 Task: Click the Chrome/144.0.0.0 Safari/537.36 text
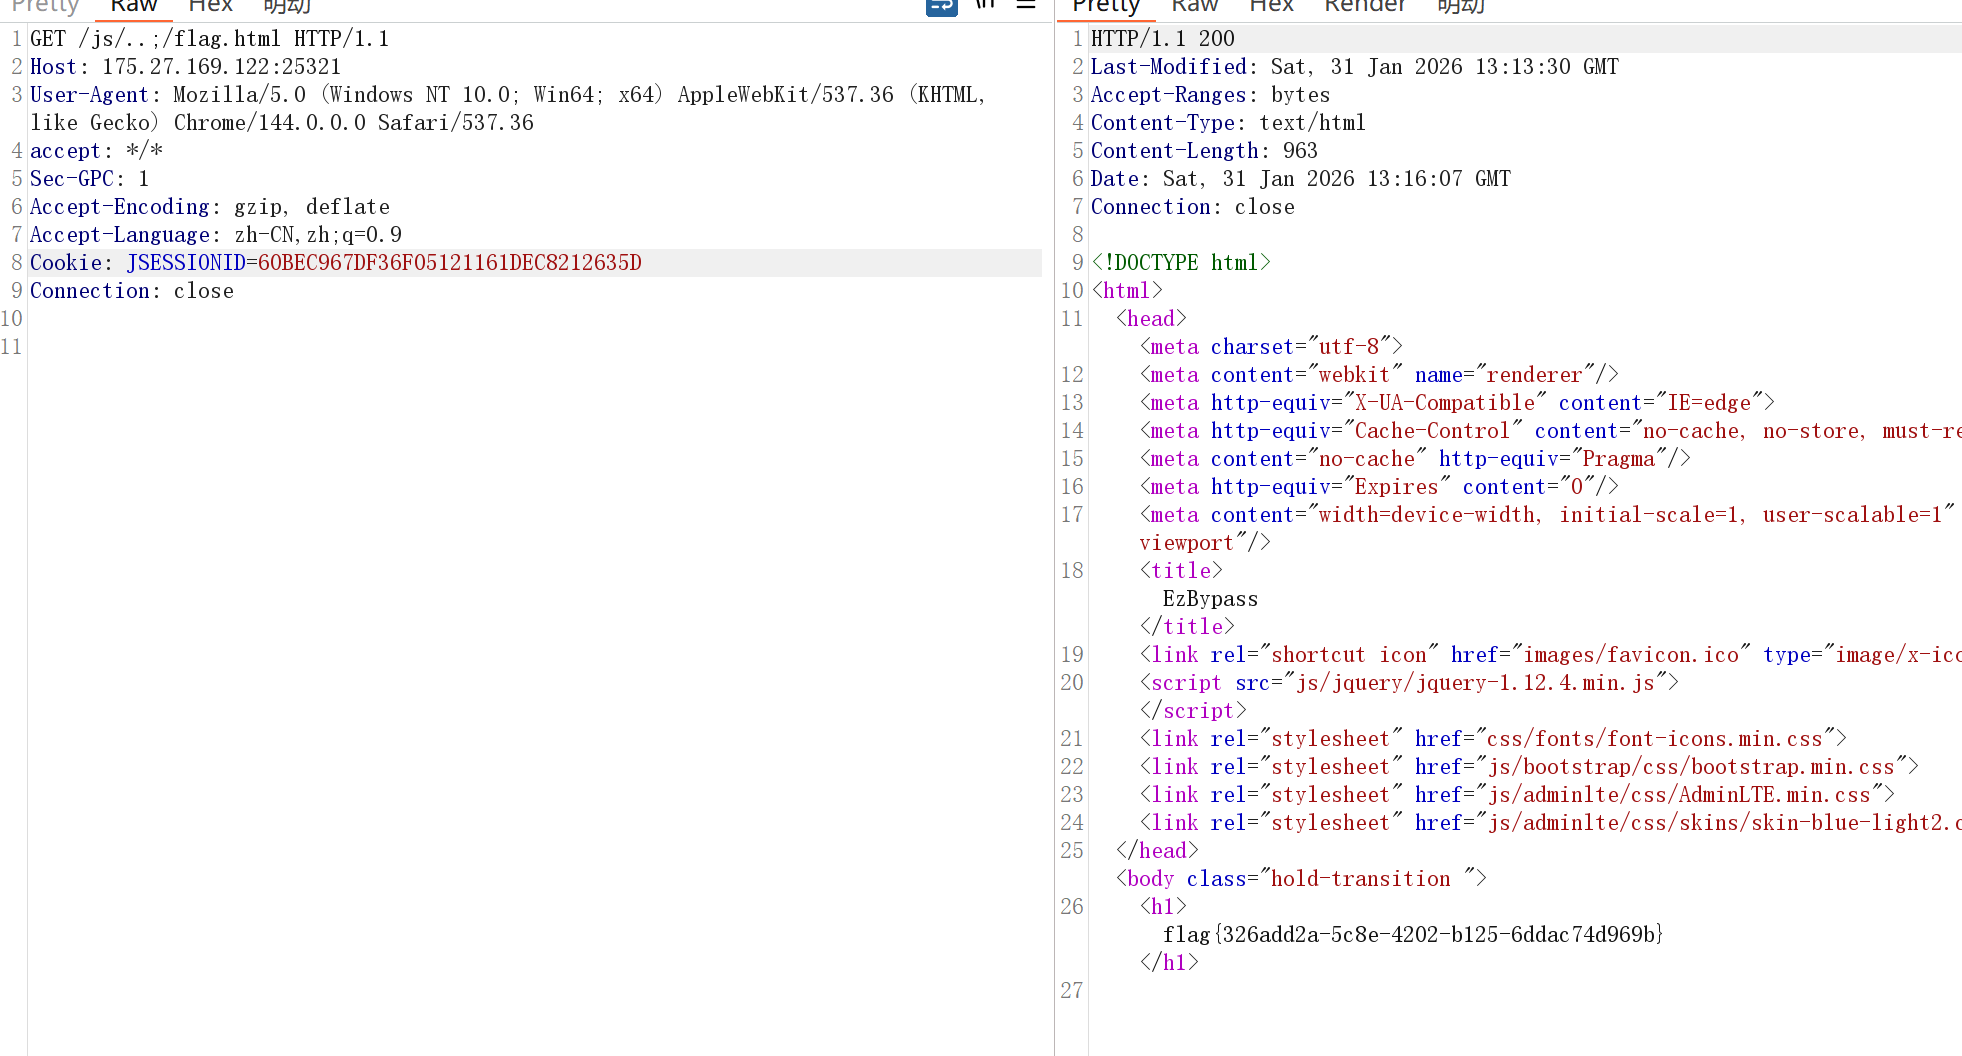(x=354, y=123)
